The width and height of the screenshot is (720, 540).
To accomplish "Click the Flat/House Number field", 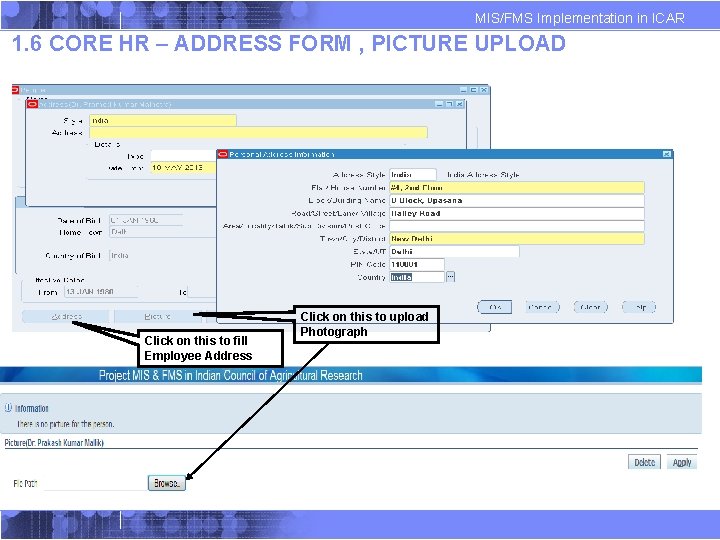I will click(517, 187).
